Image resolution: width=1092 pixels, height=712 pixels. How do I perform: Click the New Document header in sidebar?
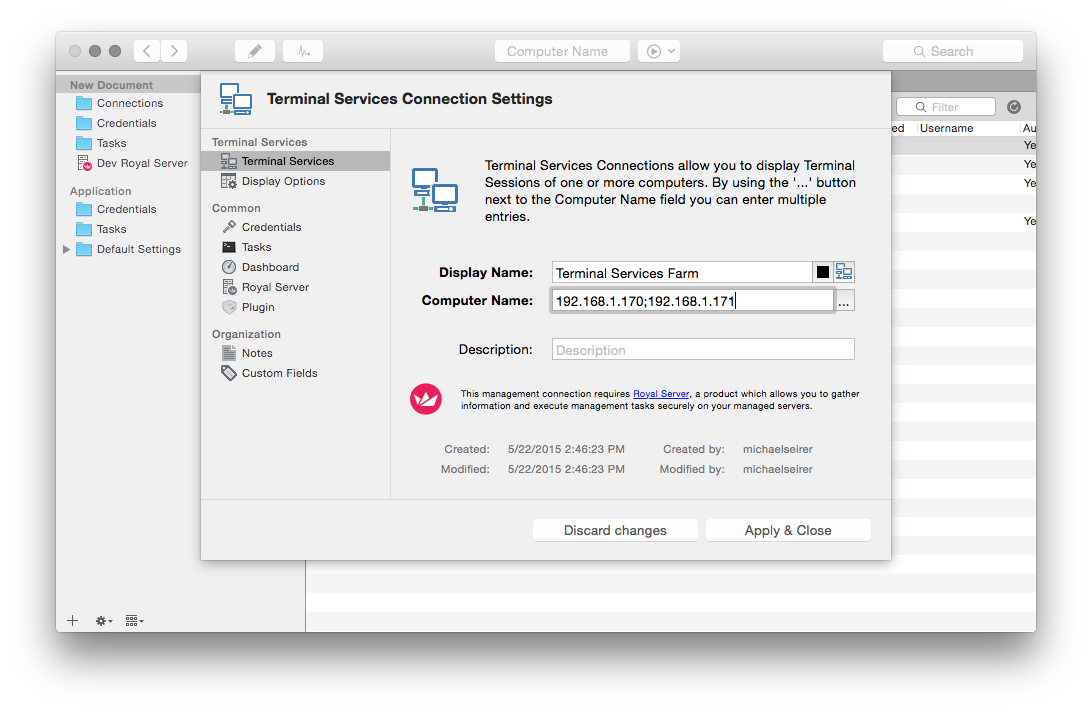pyautogui.click(x=111, y=85)
